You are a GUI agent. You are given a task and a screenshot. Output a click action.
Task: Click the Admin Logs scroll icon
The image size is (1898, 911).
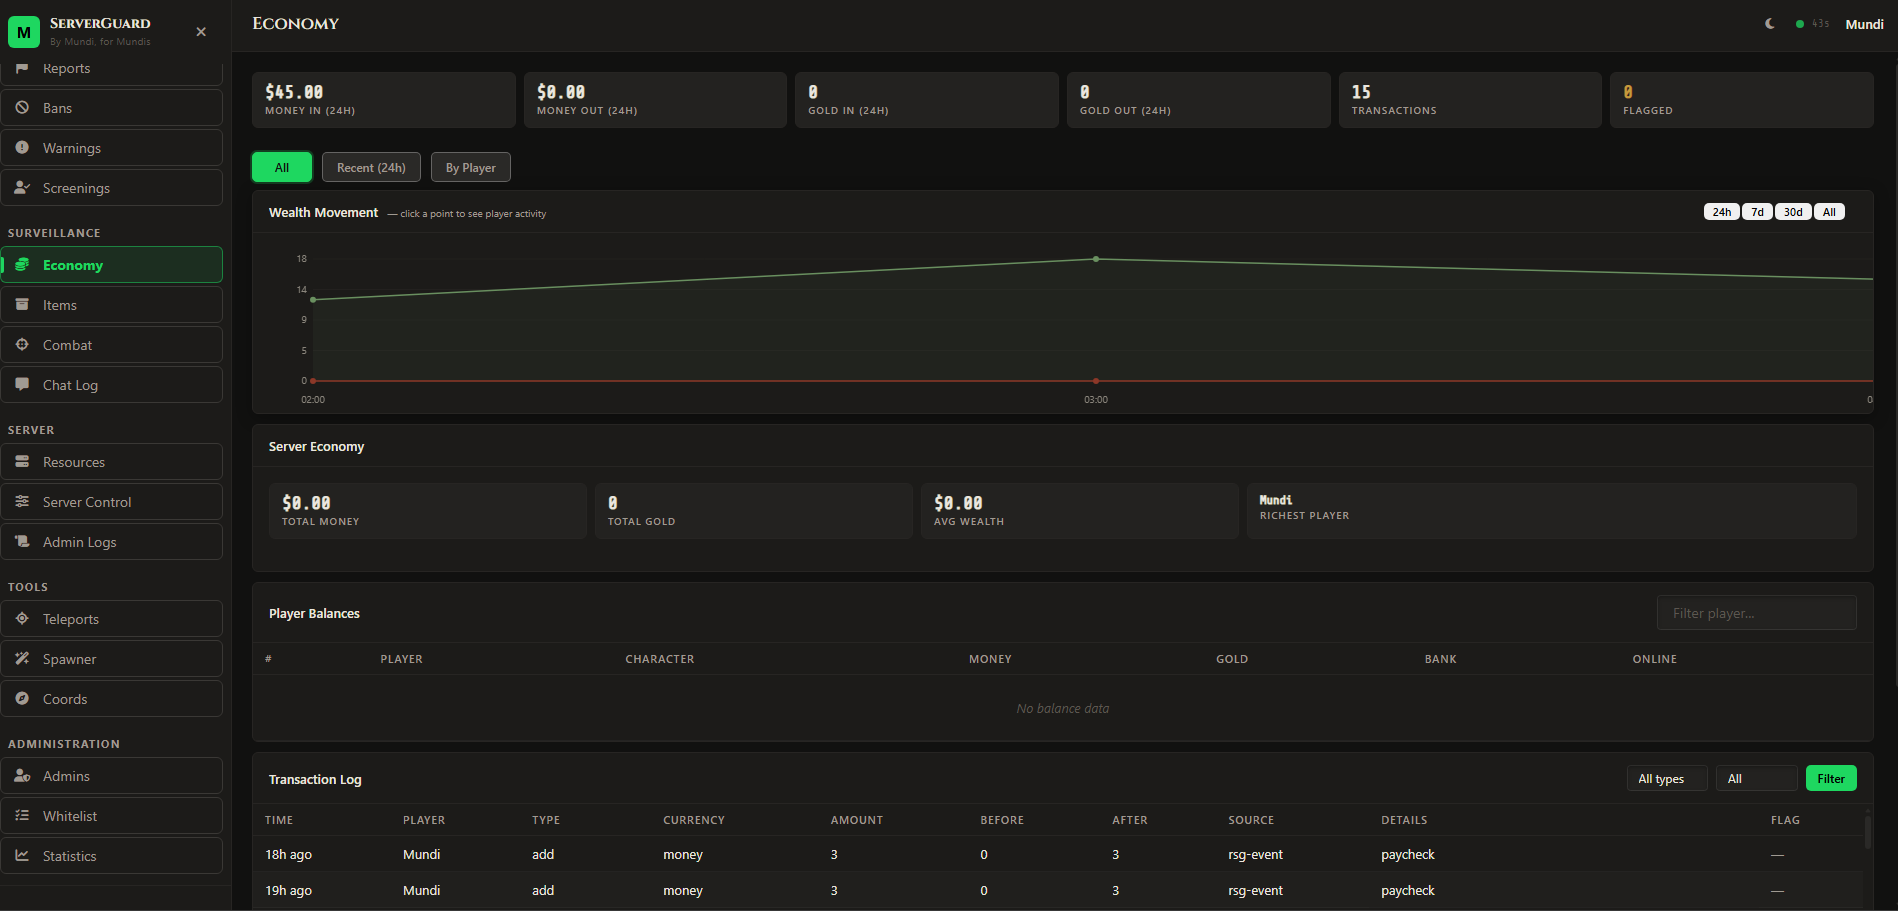click(22, 542)
